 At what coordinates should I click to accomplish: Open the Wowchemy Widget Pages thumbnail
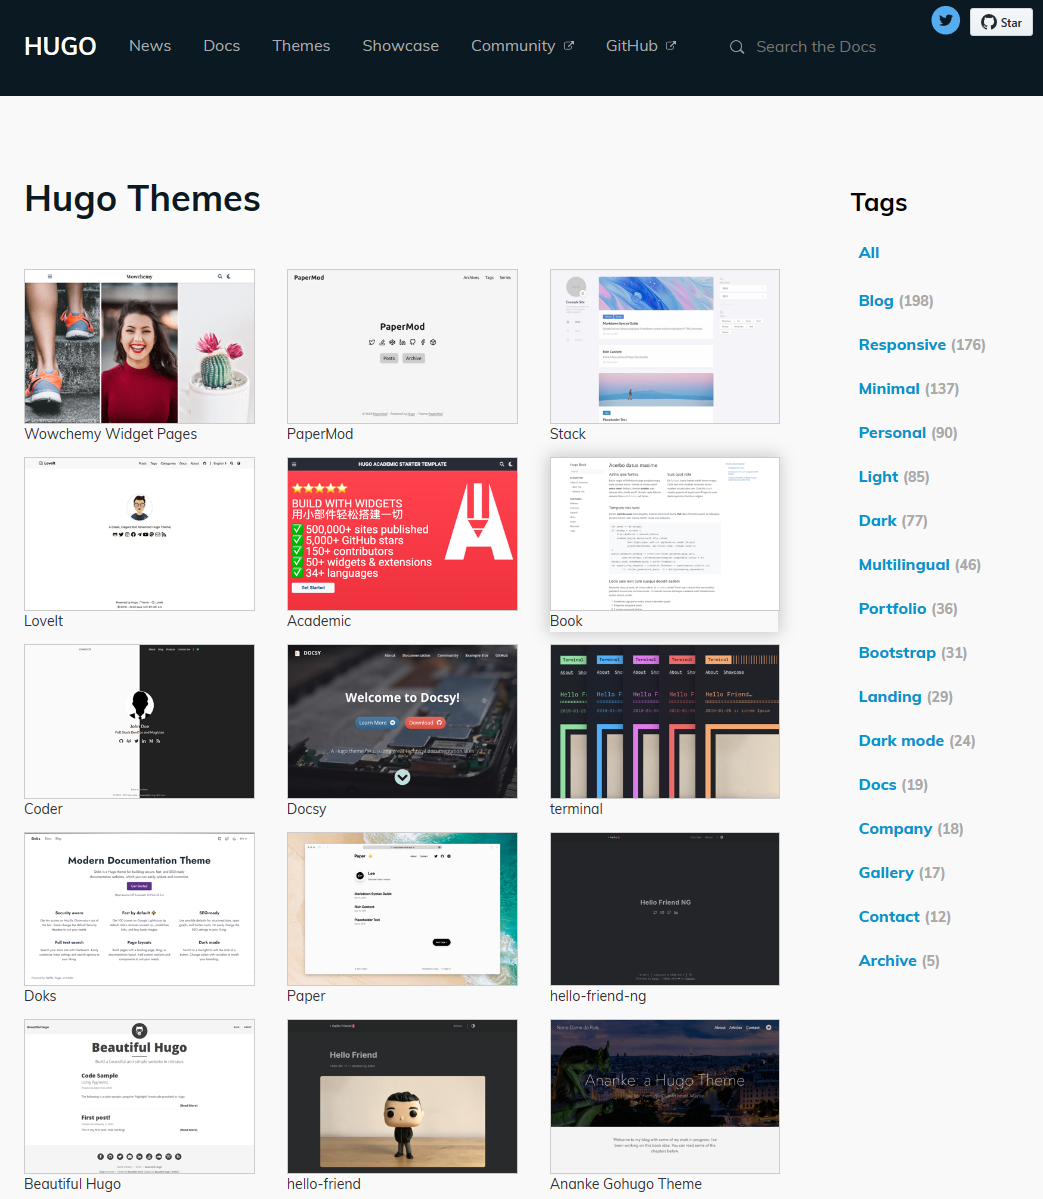click(x=139, y=346)
